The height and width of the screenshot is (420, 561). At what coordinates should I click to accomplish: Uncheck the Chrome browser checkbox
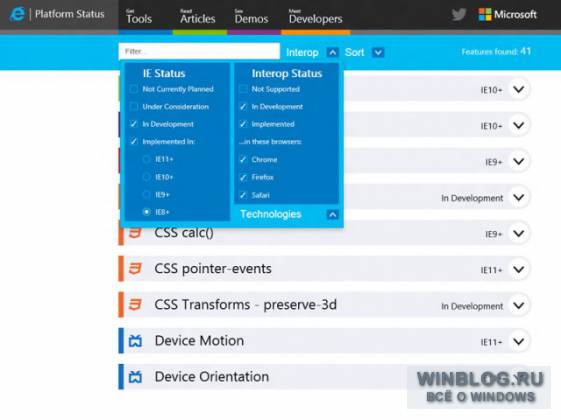(243, 159)
